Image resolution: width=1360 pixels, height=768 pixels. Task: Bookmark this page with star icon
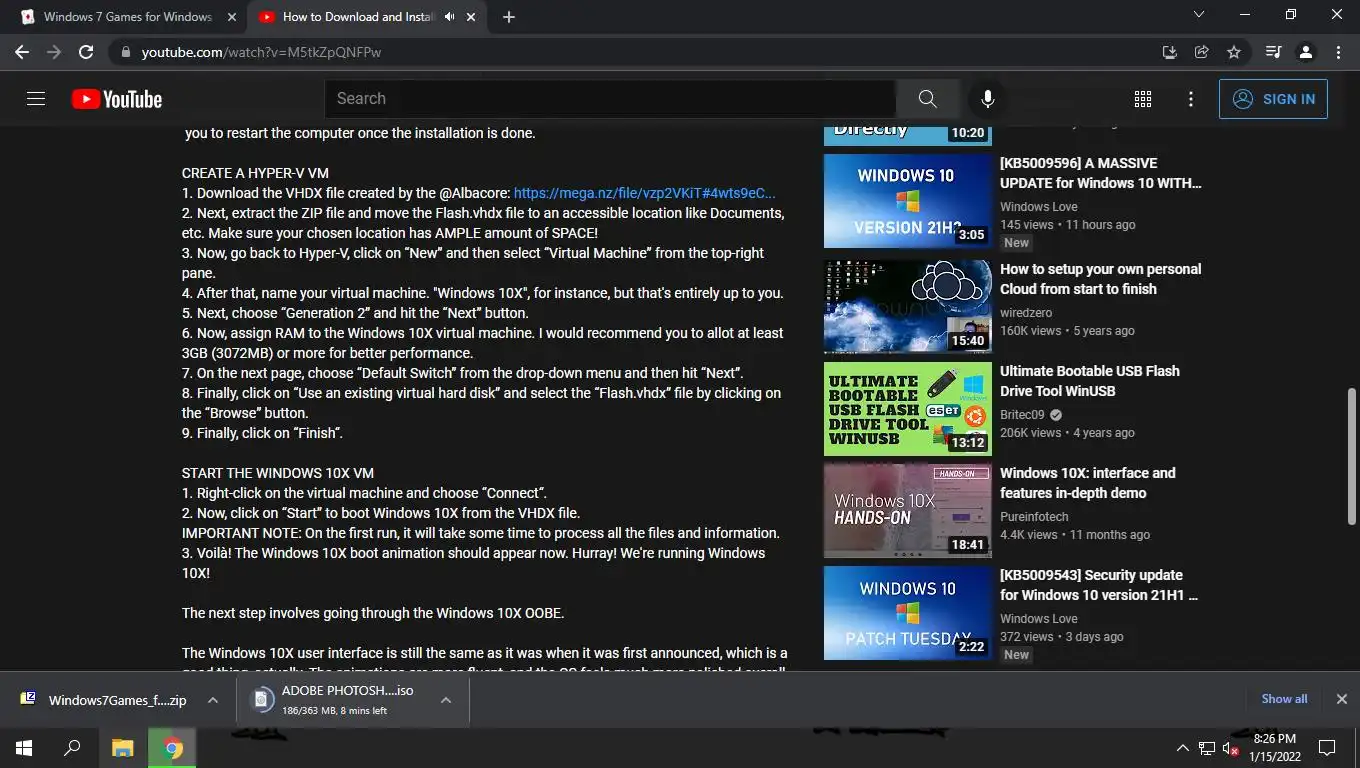tap(1234, 52)
